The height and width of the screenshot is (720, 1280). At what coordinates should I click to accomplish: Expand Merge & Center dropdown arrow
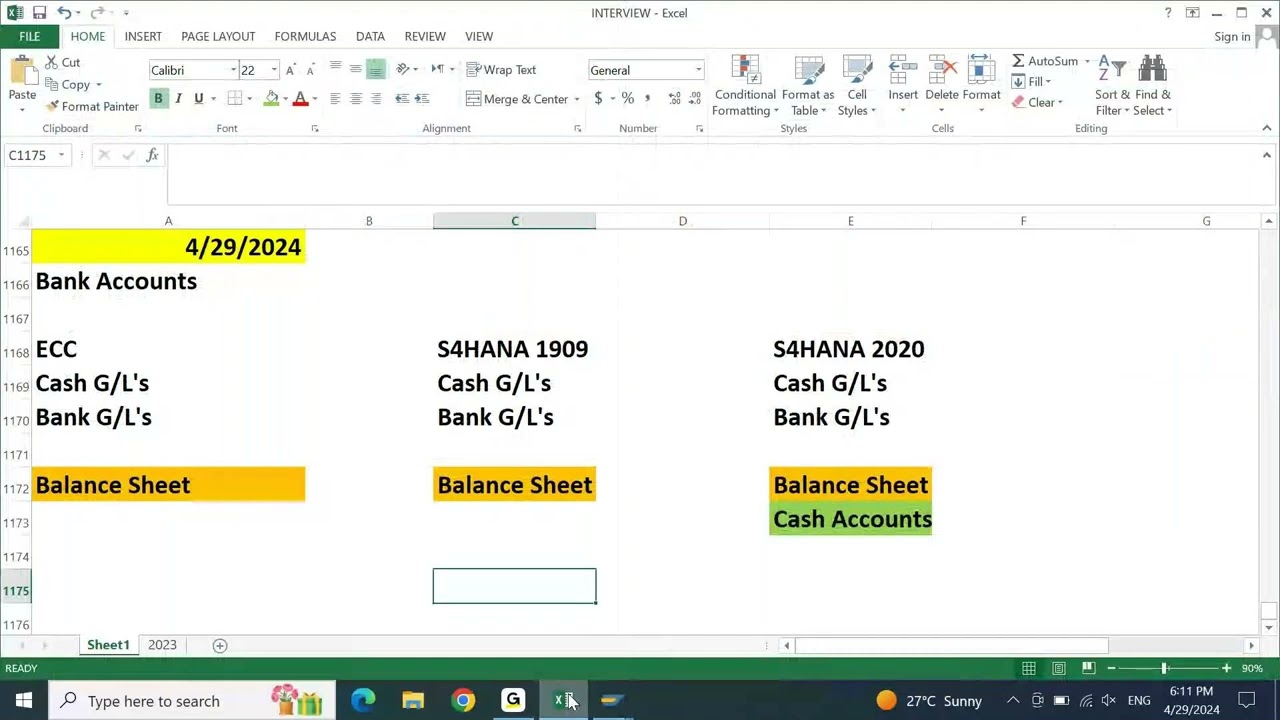(x=576, y=99)
